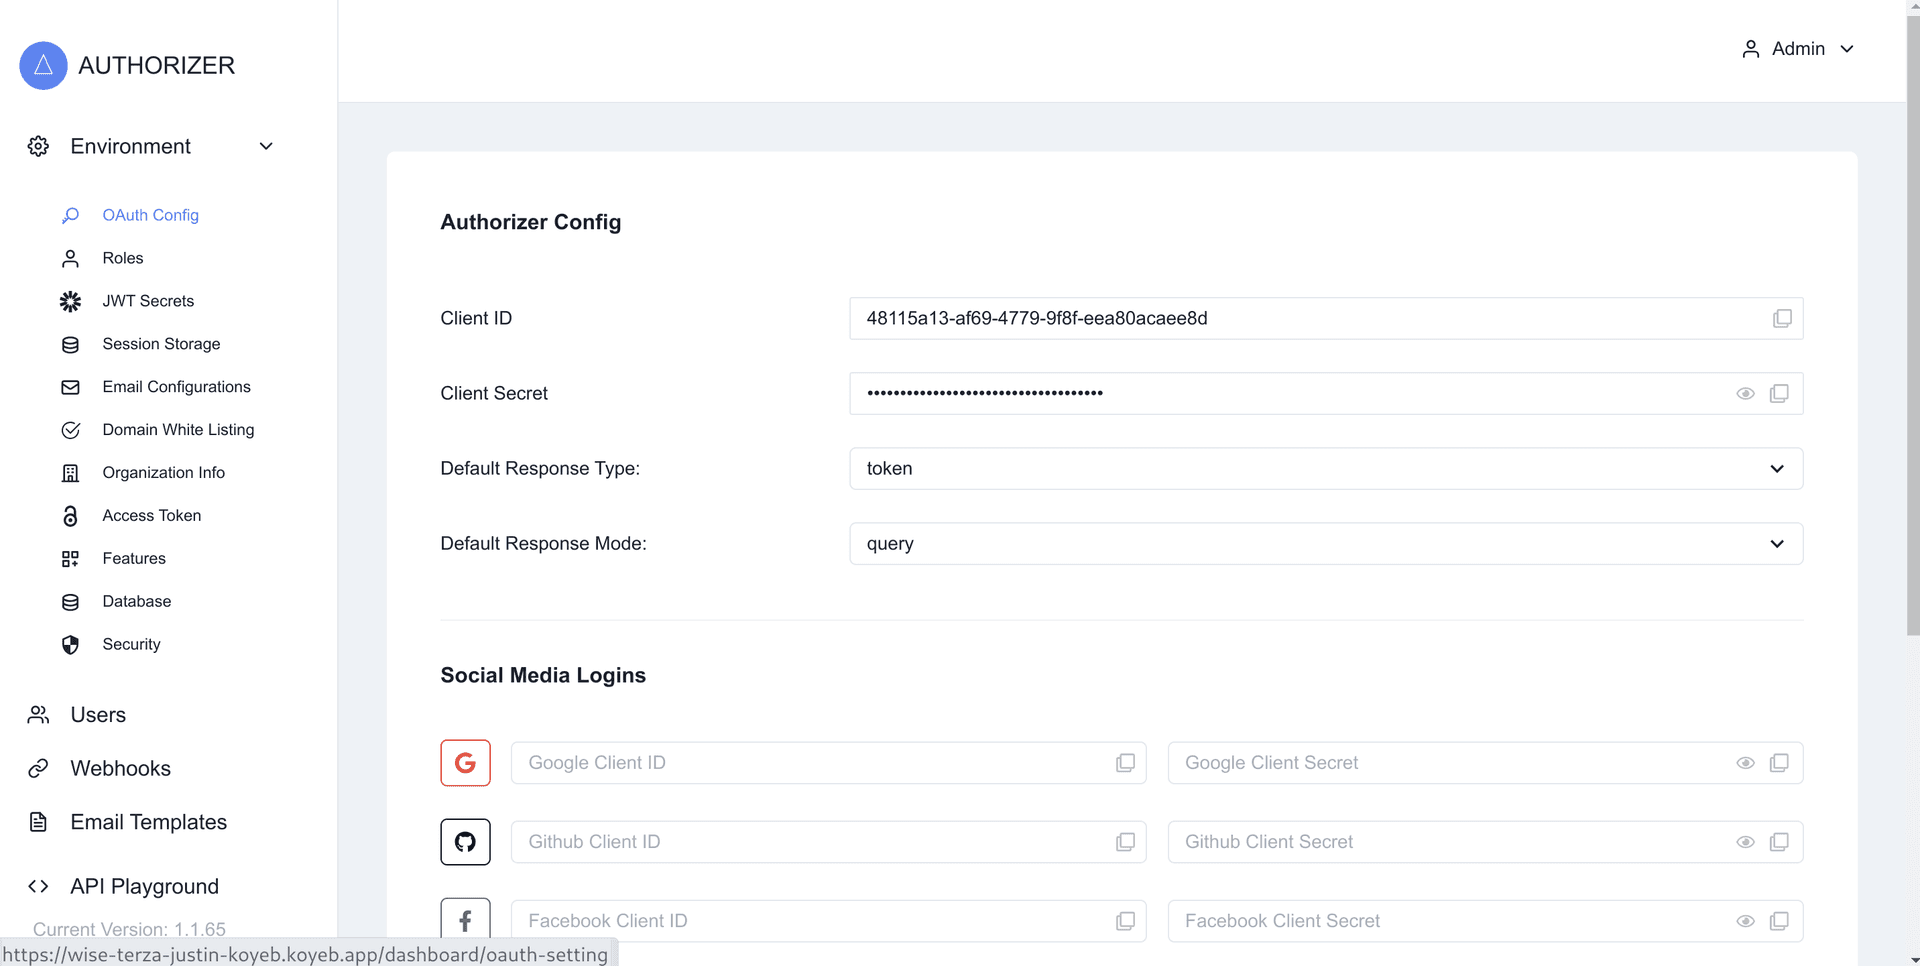Go to JWT Secrets settings
The width and height of the screenshot is (1920, 966).
pyautogui.click(x=148, y=301)
